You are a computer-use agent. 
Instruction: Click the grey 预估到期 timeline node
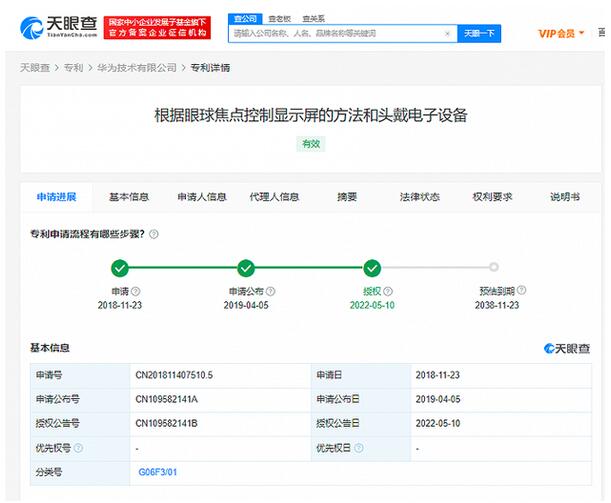click(494, 267)
